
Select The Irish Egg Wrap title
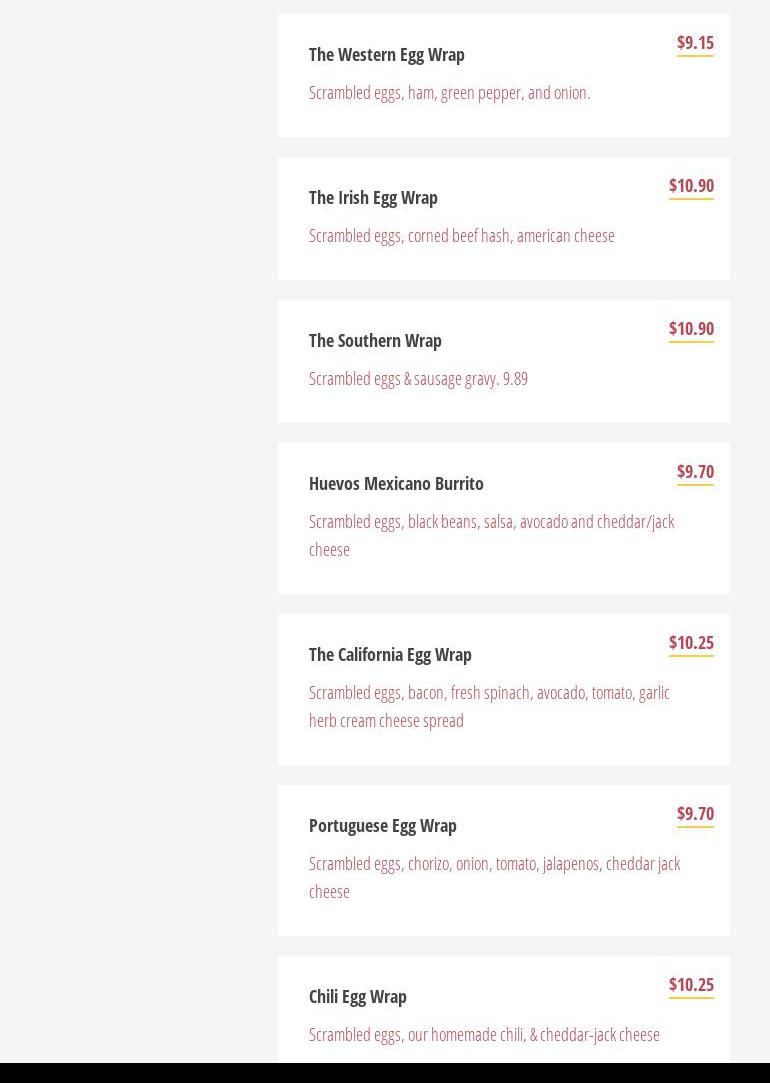(x=373, y=198)
